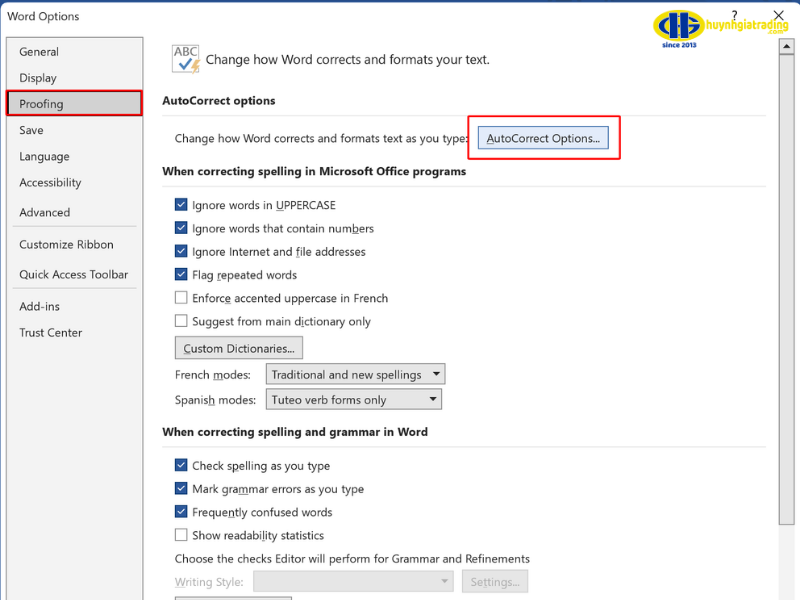Click the AutoCorrect Options button
The width and height of the screenshot is (800, 600).
click(x=543, y=138)
